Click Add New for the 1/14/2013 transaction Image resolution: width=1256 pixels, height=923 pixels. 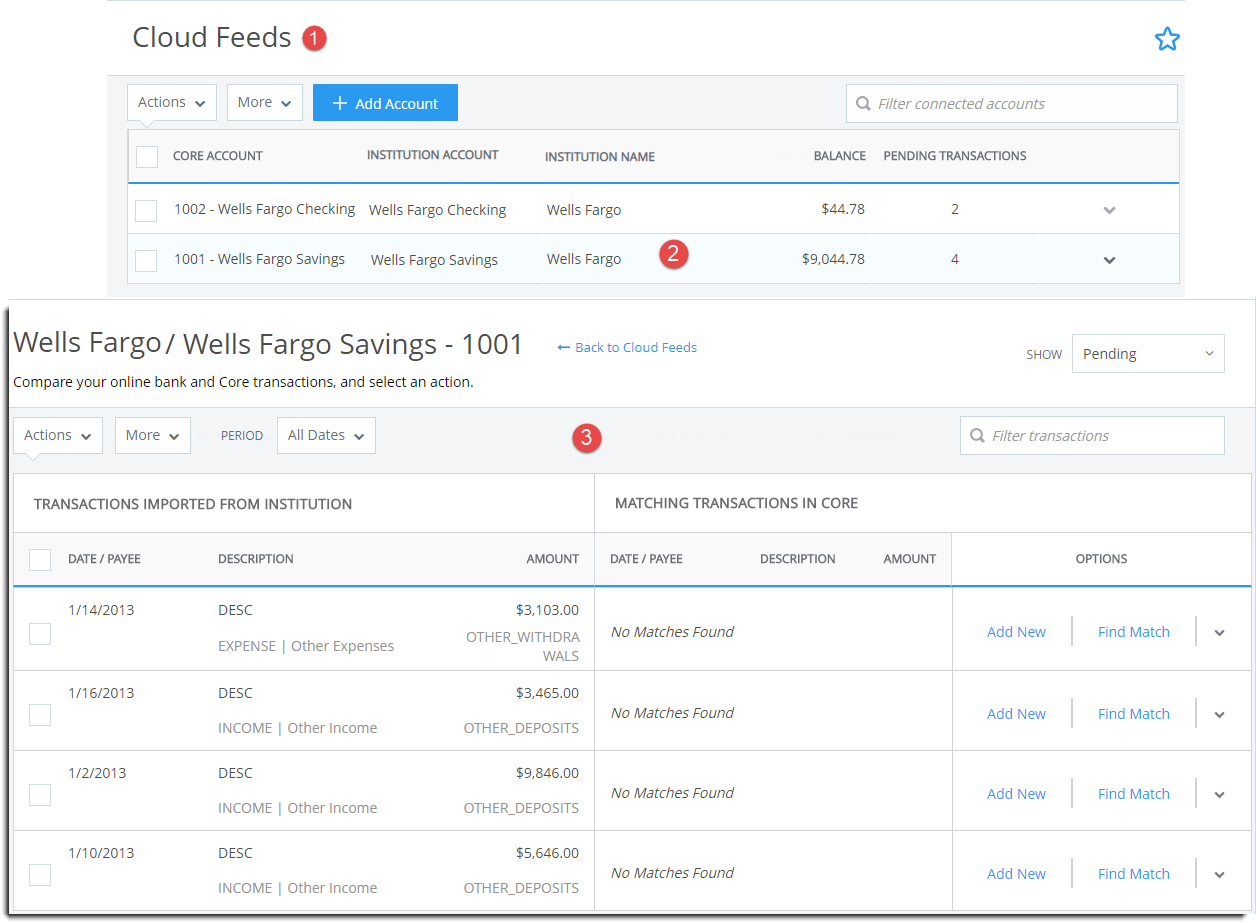point(1016,632)
